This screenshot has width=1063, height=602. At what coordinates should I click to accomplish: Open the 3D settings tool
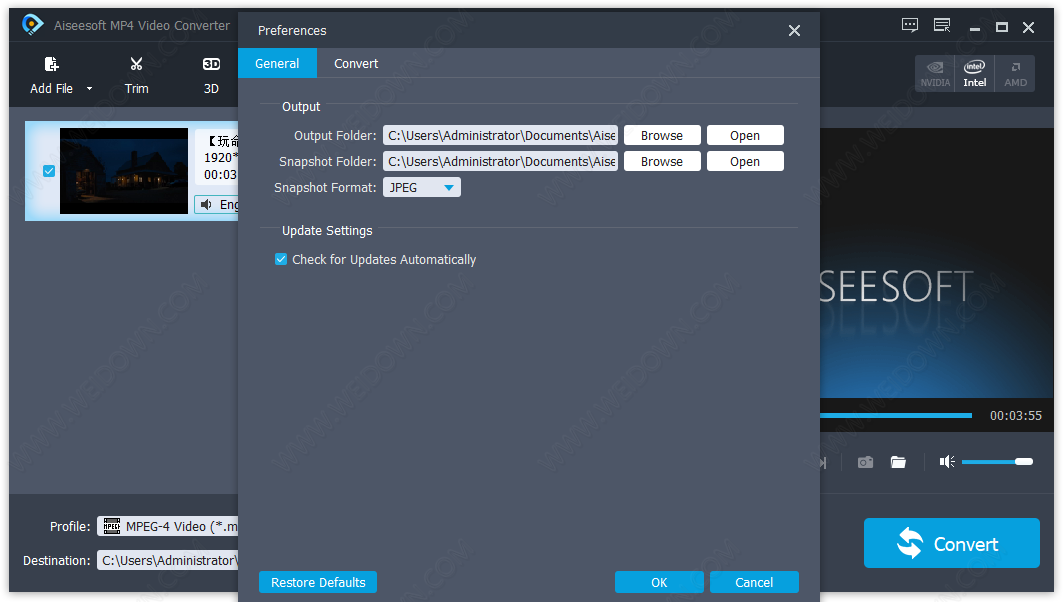[211, 65]
